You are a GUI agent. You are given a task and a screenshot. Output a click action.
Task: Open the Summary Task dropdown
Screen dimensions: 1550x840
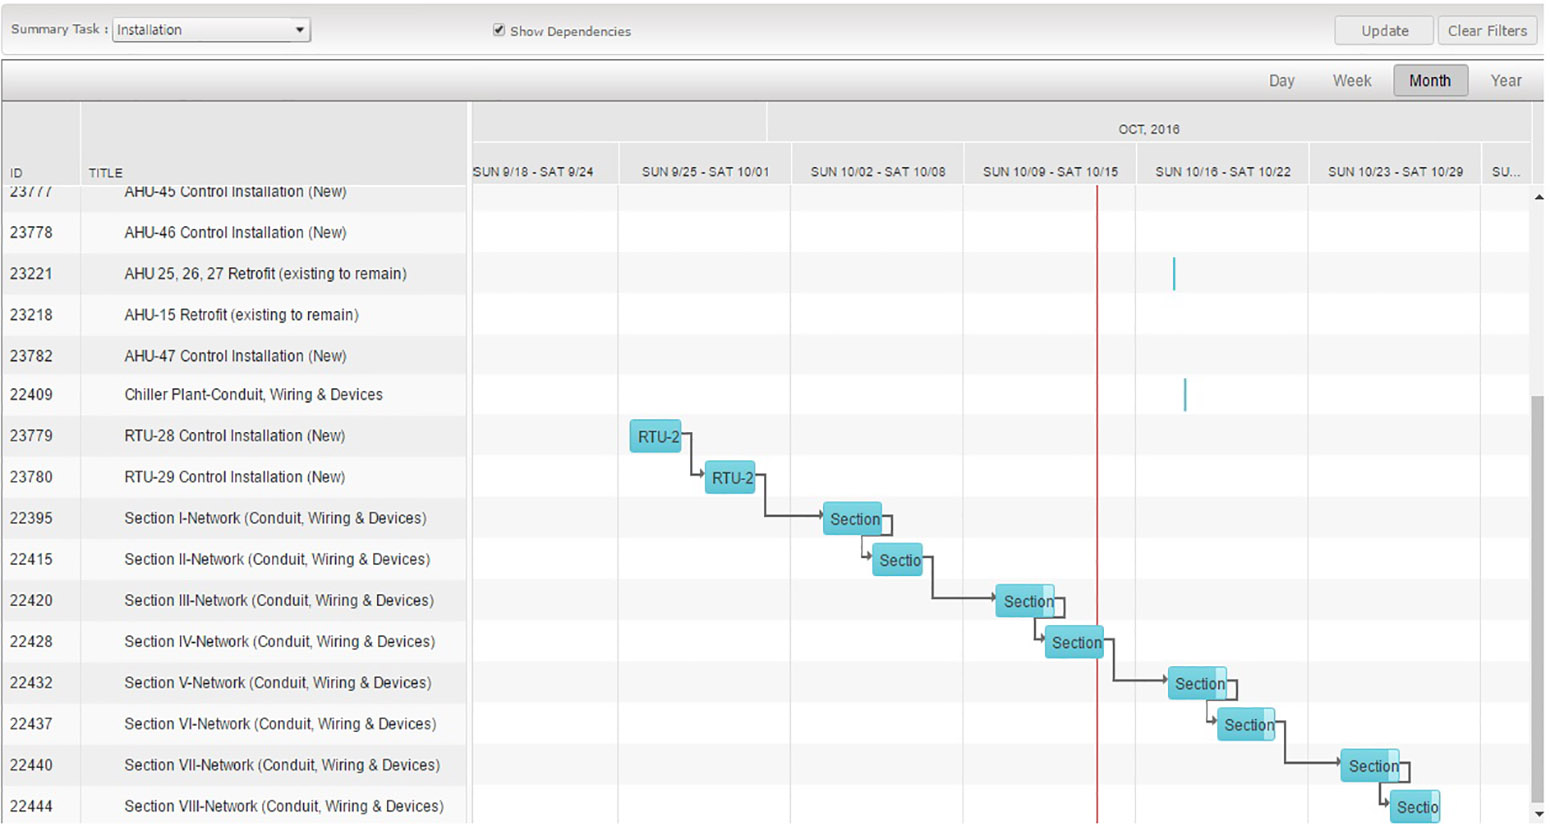tap(211, 30)
